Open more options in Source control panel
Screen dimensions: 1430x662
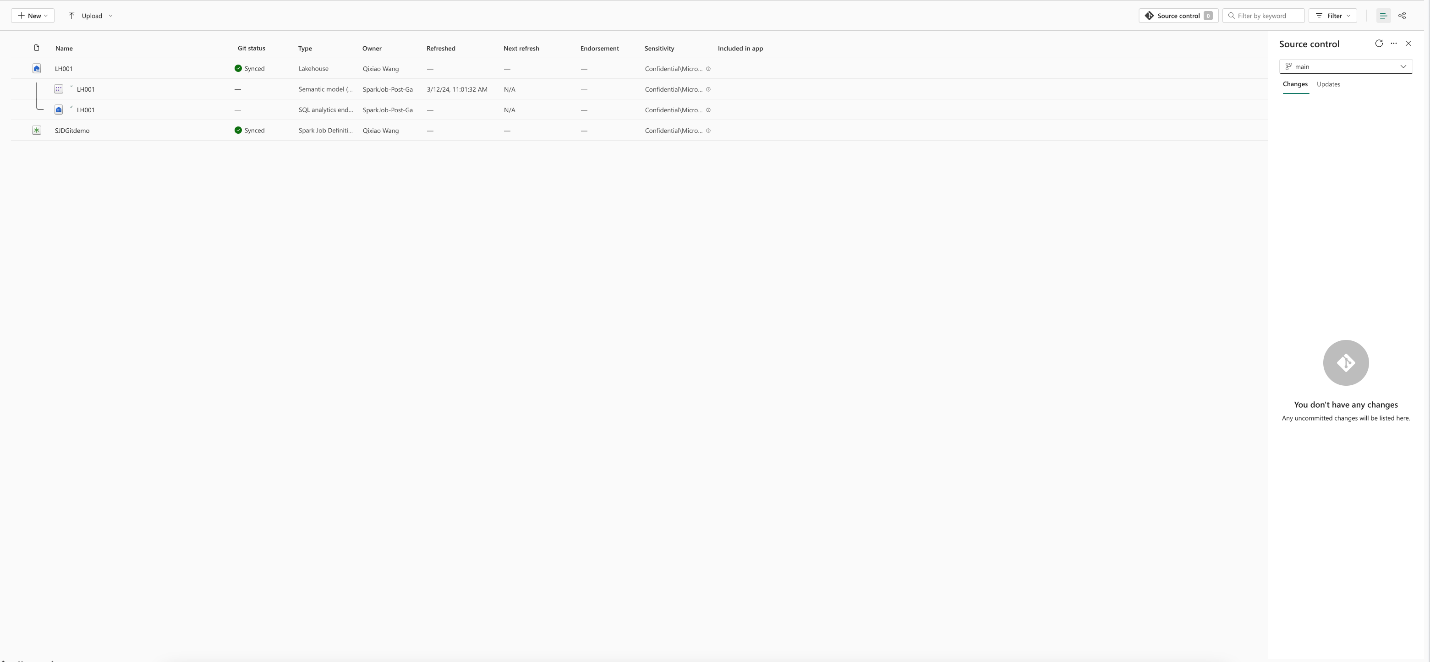[x=1394, y=44]
